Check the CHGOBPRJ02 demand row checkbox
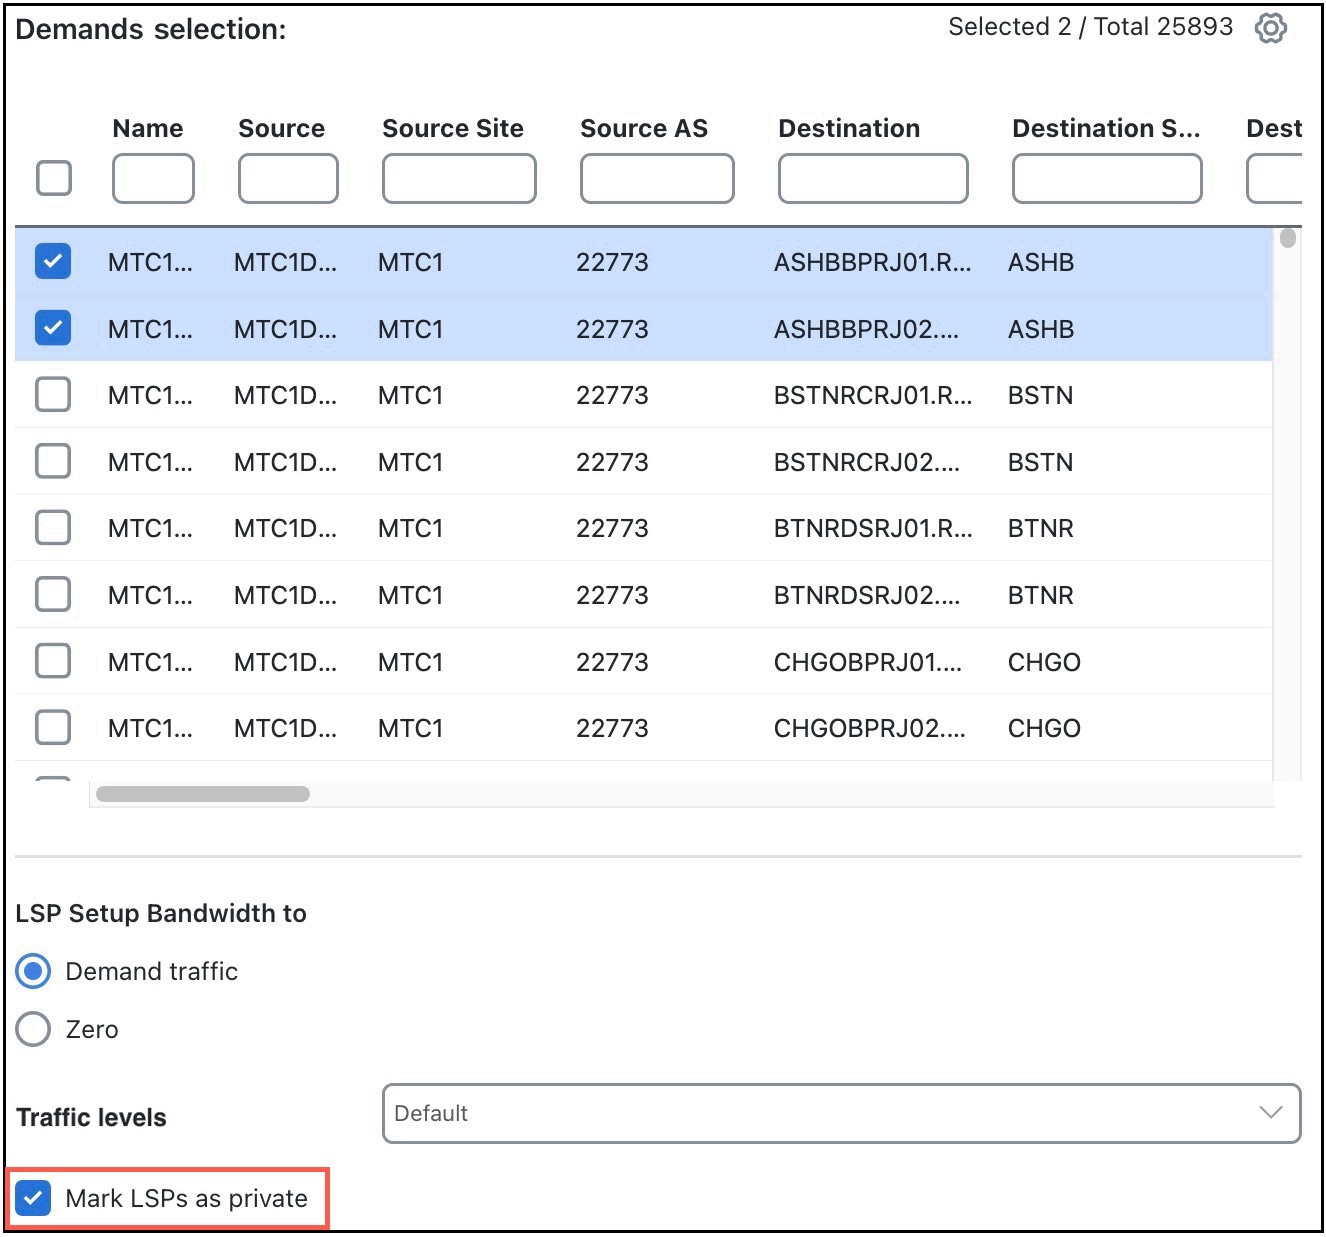The width and height of the screenshot is (1326, 1237). (x=53, y=727)
